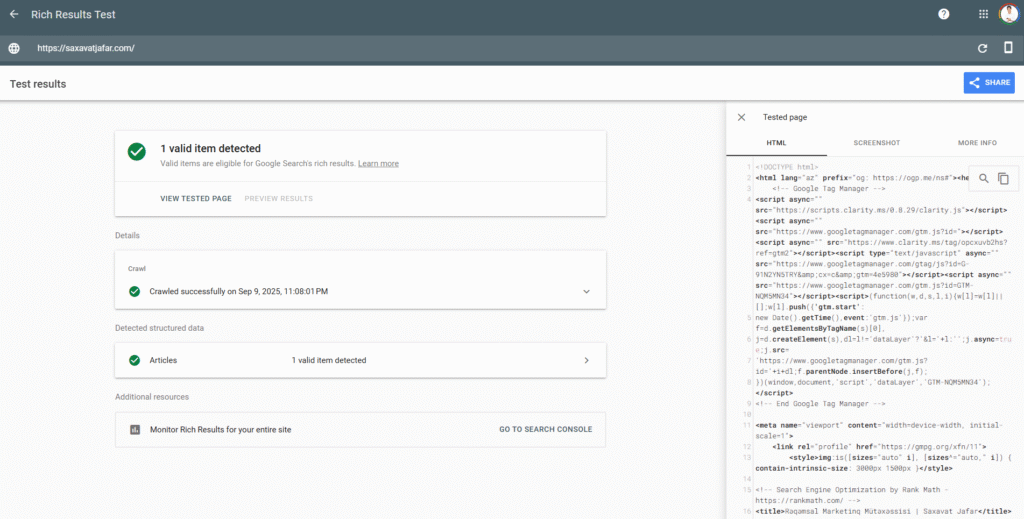Click the Share button
The image size is (1024, 519).
(988, 83)
